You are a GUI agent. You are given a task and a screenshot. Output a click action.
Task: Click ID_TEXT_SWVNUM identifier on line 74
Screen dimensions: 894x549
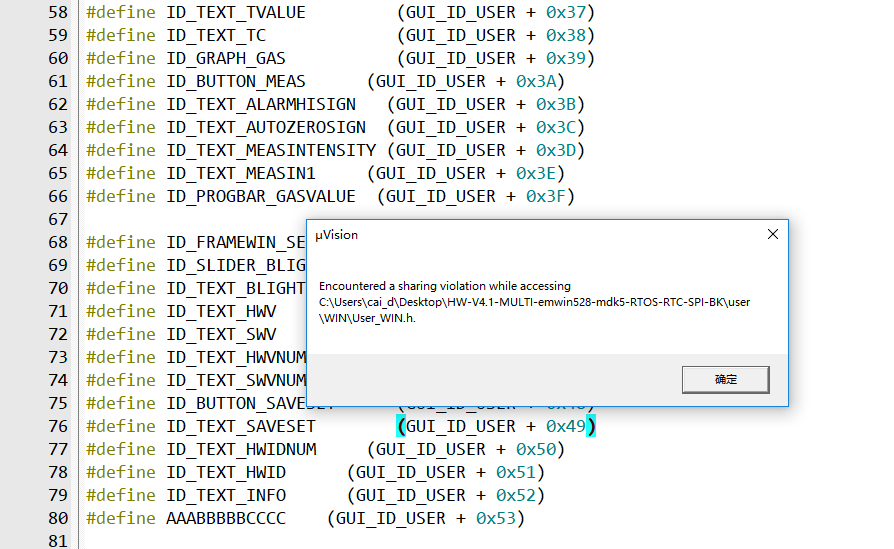point(236,380)
